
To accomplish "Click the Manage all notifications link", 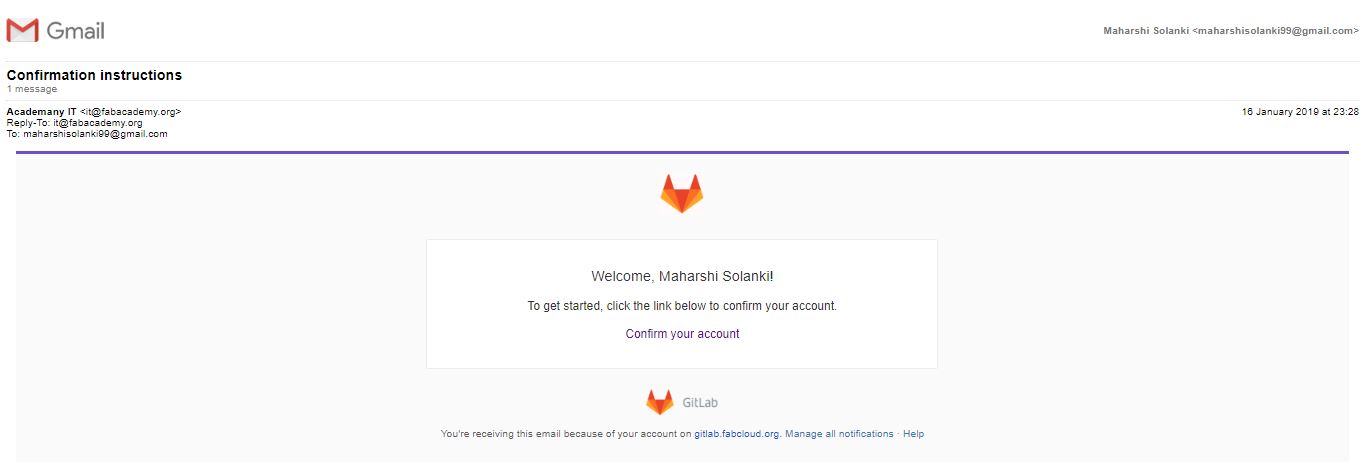I will tap(839, 434).
